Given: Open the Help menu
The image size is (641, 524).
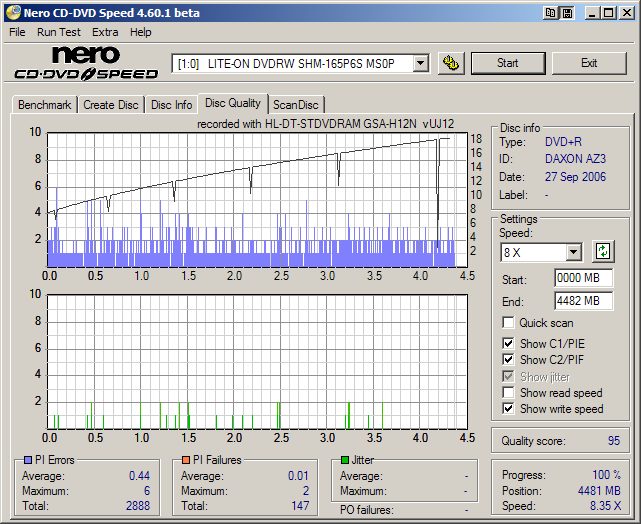Looking at the screenshot, I should click(x=141, y=32).
